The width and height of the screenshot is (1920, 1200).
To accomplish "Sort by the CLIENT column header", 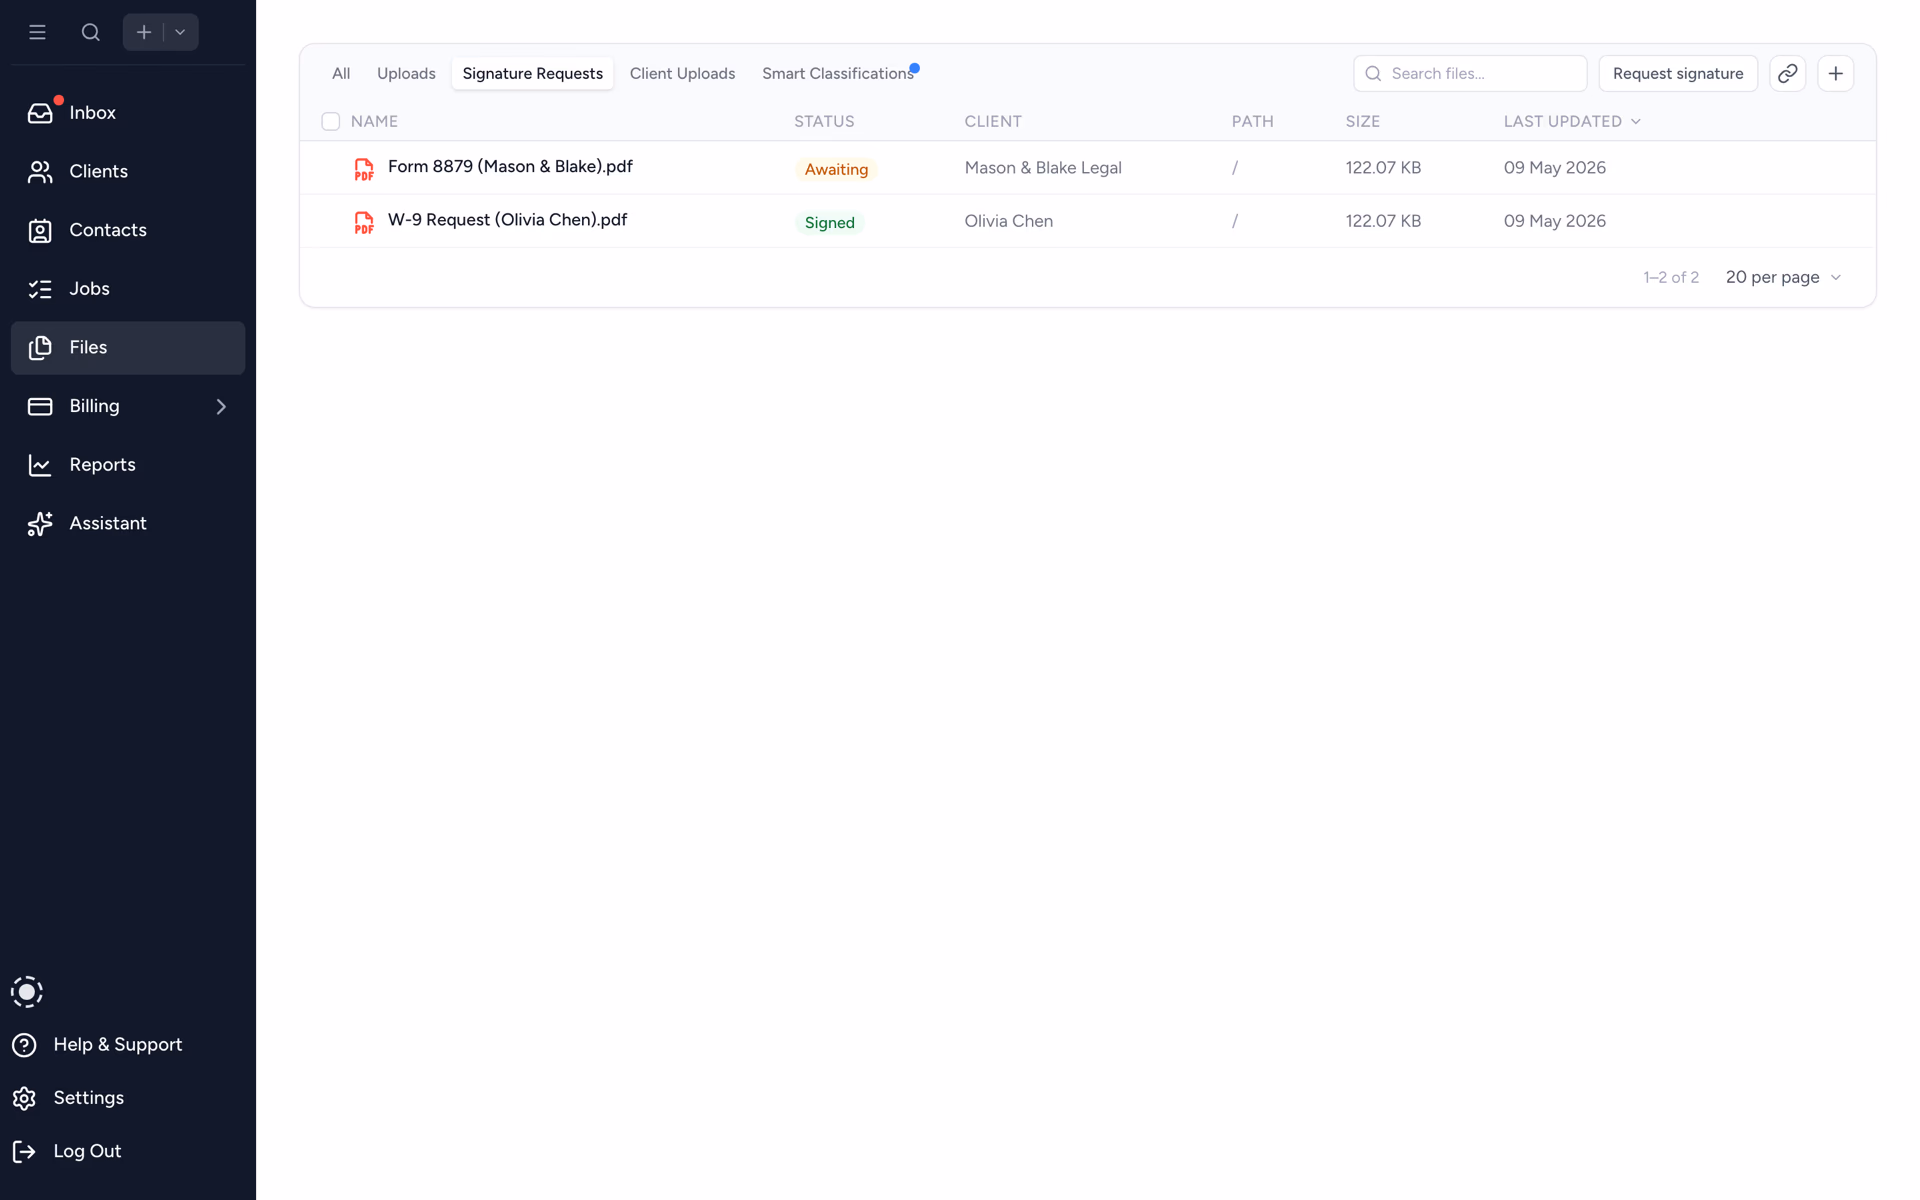I will tap(993, 122).
